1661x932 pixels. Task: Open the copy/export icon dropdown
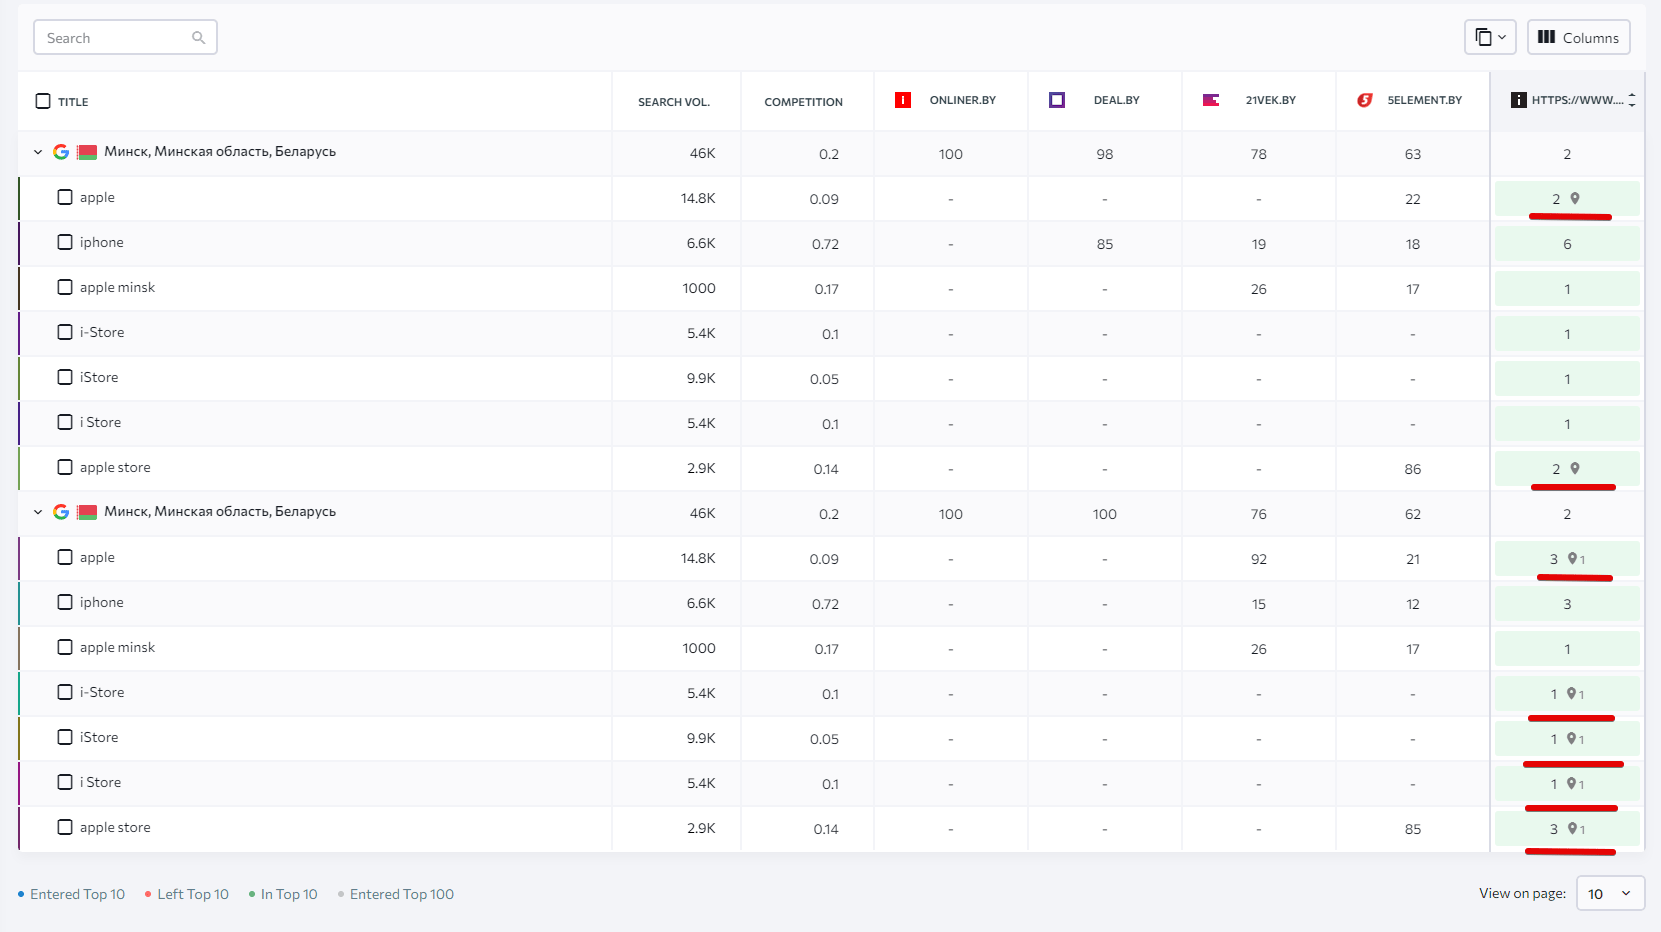[1490, 37]
